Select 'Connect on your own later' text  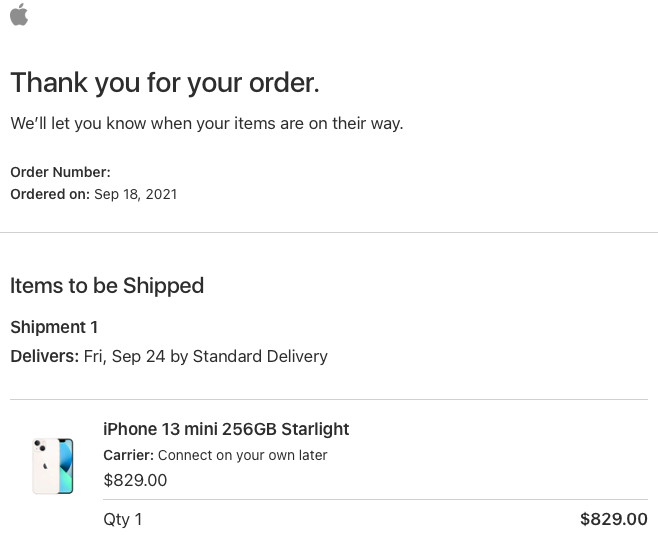[243, 455]
